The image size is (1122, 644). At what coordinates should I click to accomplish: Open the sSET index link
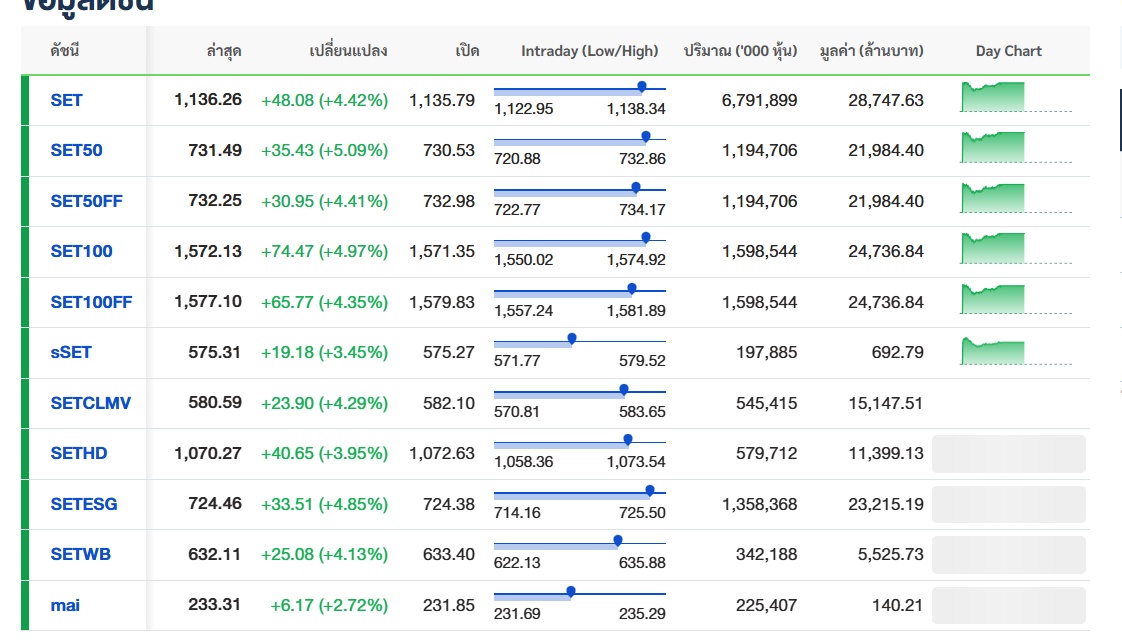click(x=71, y=352)
